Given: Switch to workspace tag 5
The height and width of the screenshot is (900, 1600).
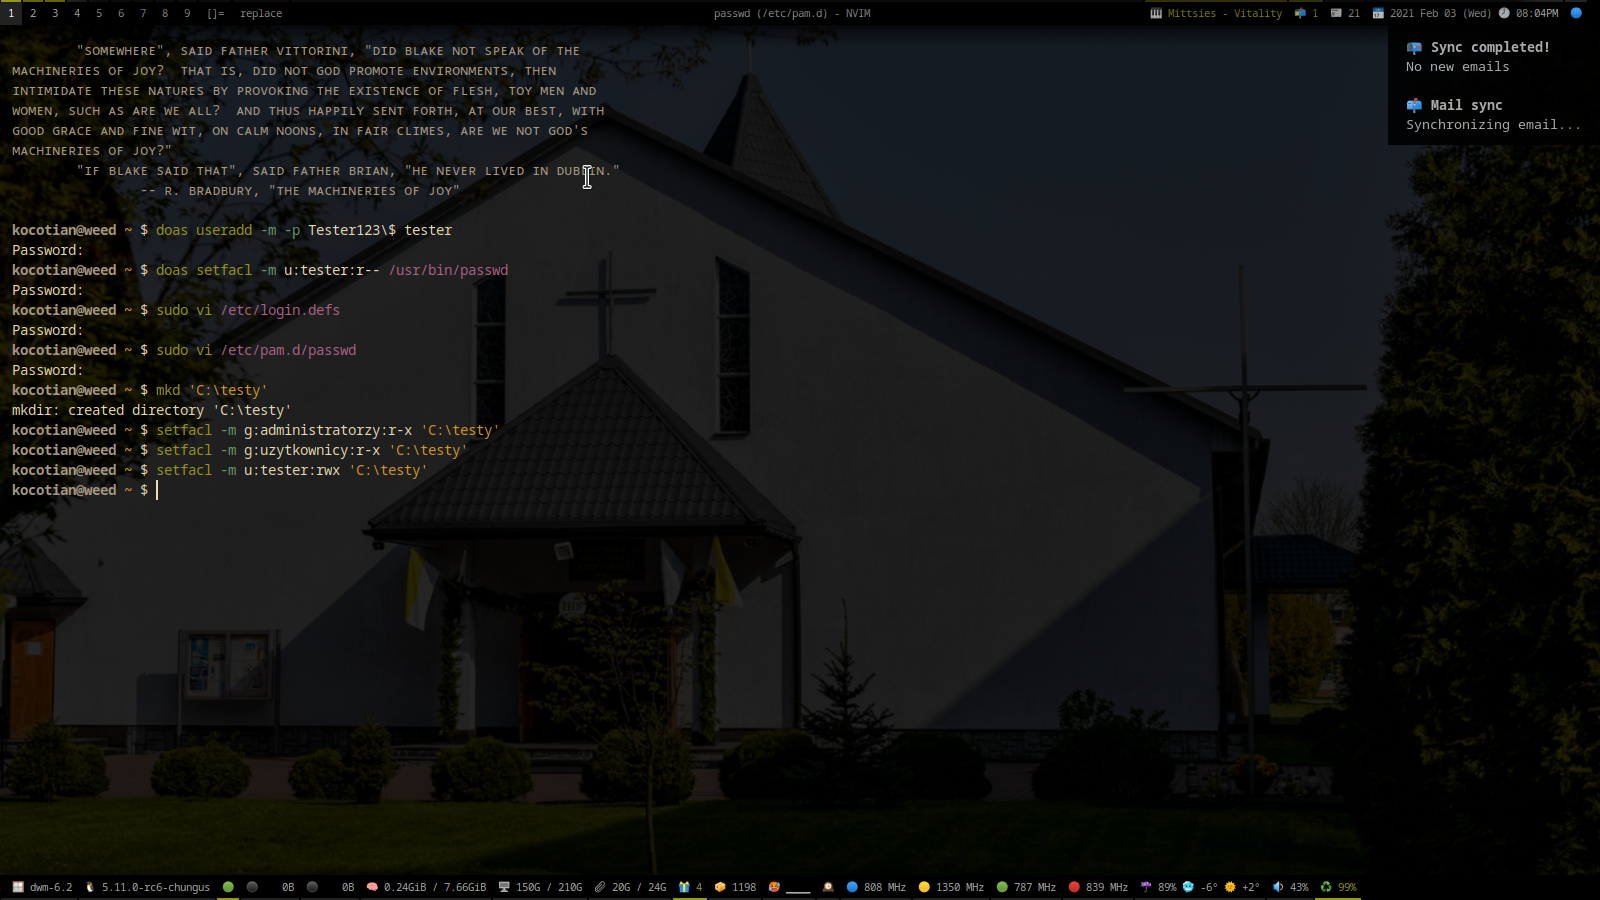Looking at the screenshot, I should coord(99,13).
